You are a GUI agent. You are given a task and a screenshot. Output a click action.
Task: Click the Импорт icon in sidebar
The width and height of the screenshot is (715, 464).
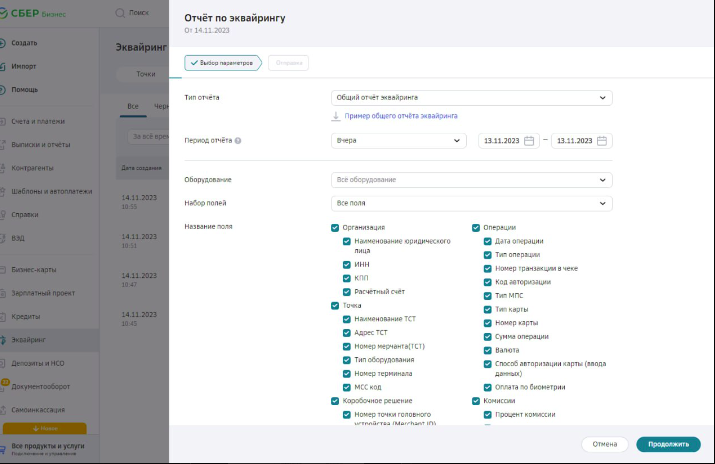tap(2, 66)
